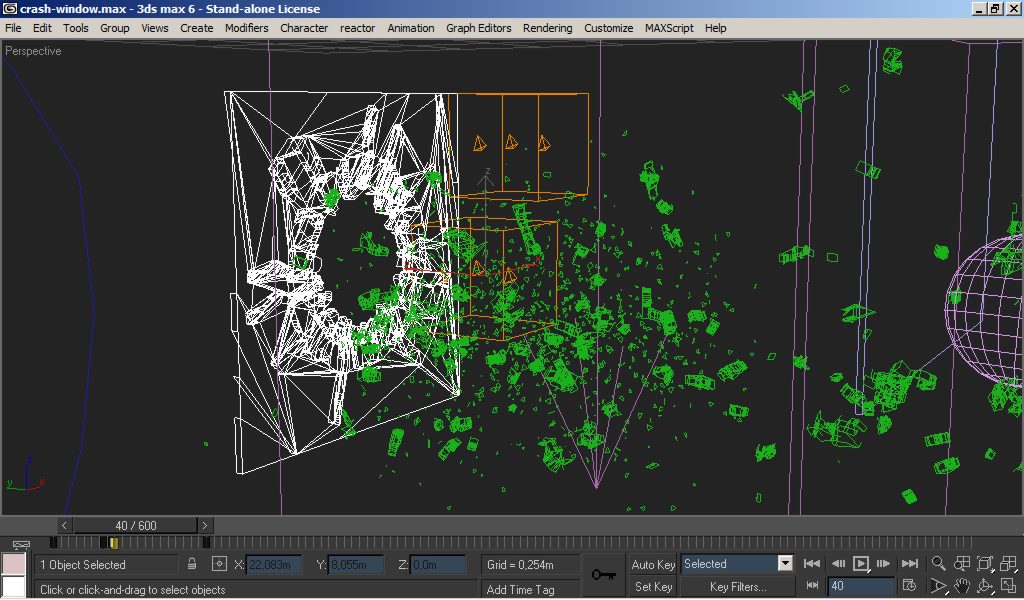Open the Animation menu
This screenshot has width=1024, height=600.
[x=410, y=28]
